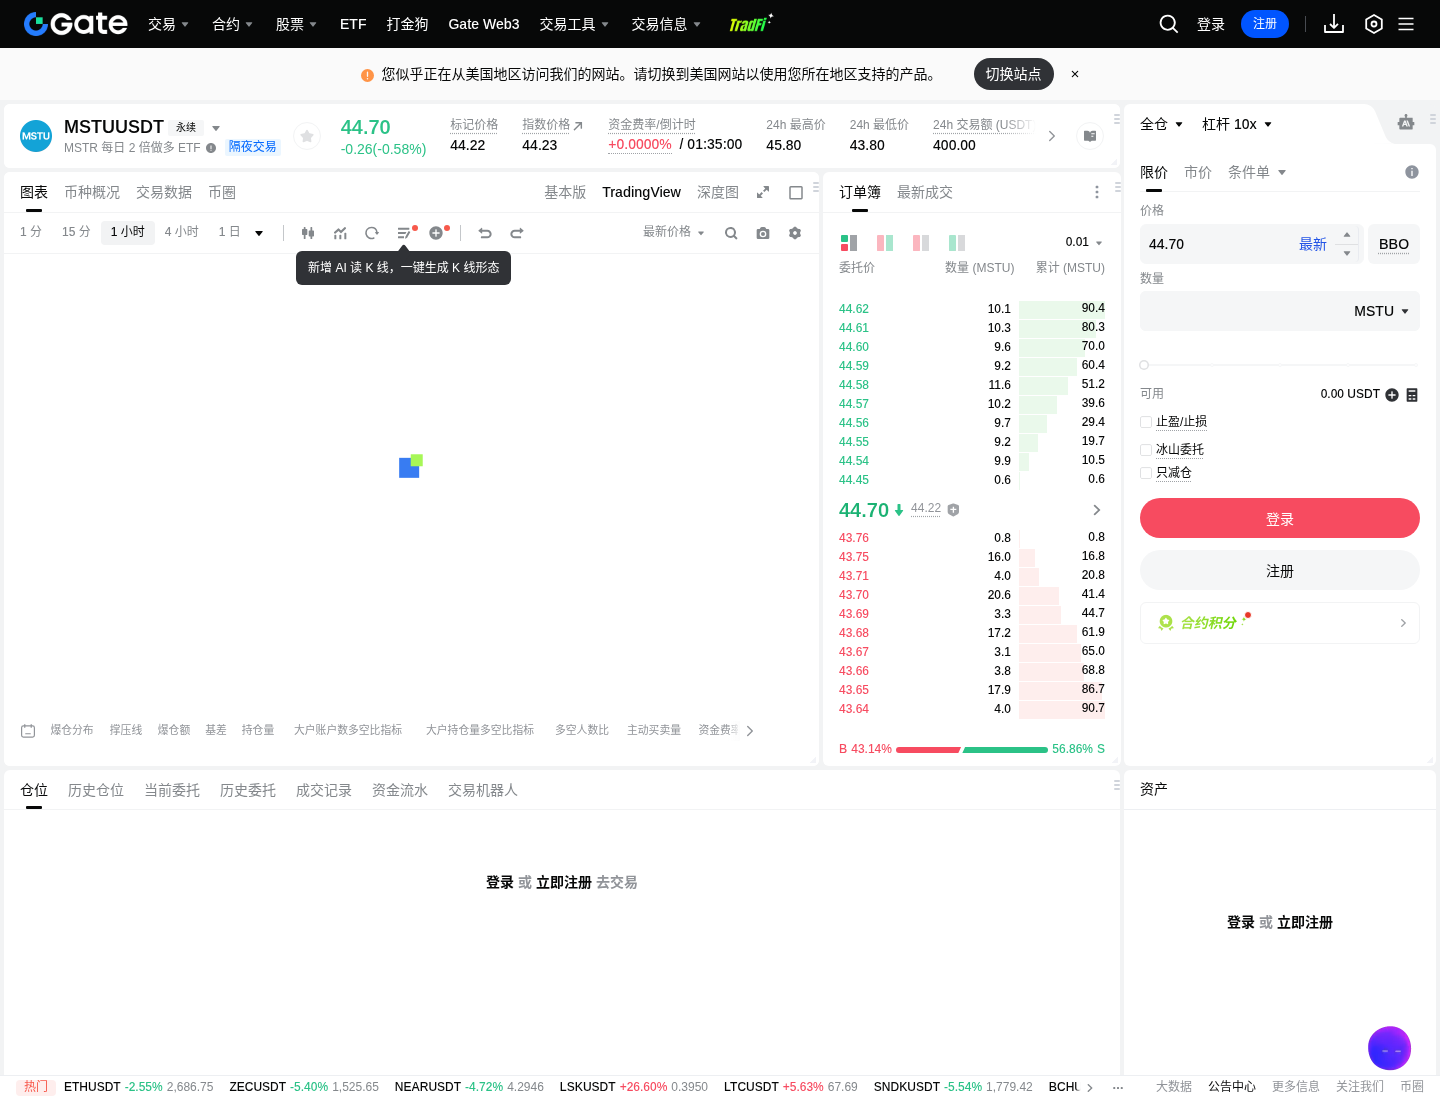
Task: Select the 深度图 chart view
Action: point(718,192)
